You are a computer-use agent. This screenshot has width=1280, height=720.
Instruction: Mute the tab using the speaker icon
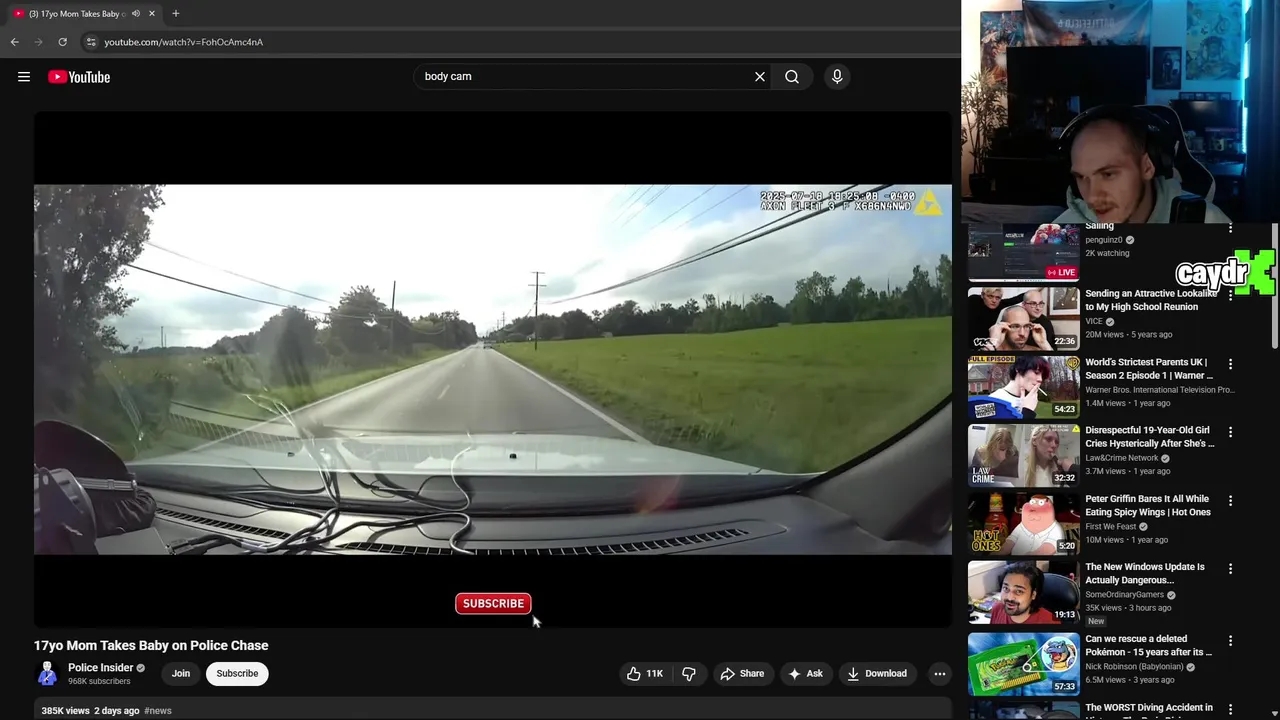tap(136, 13)
